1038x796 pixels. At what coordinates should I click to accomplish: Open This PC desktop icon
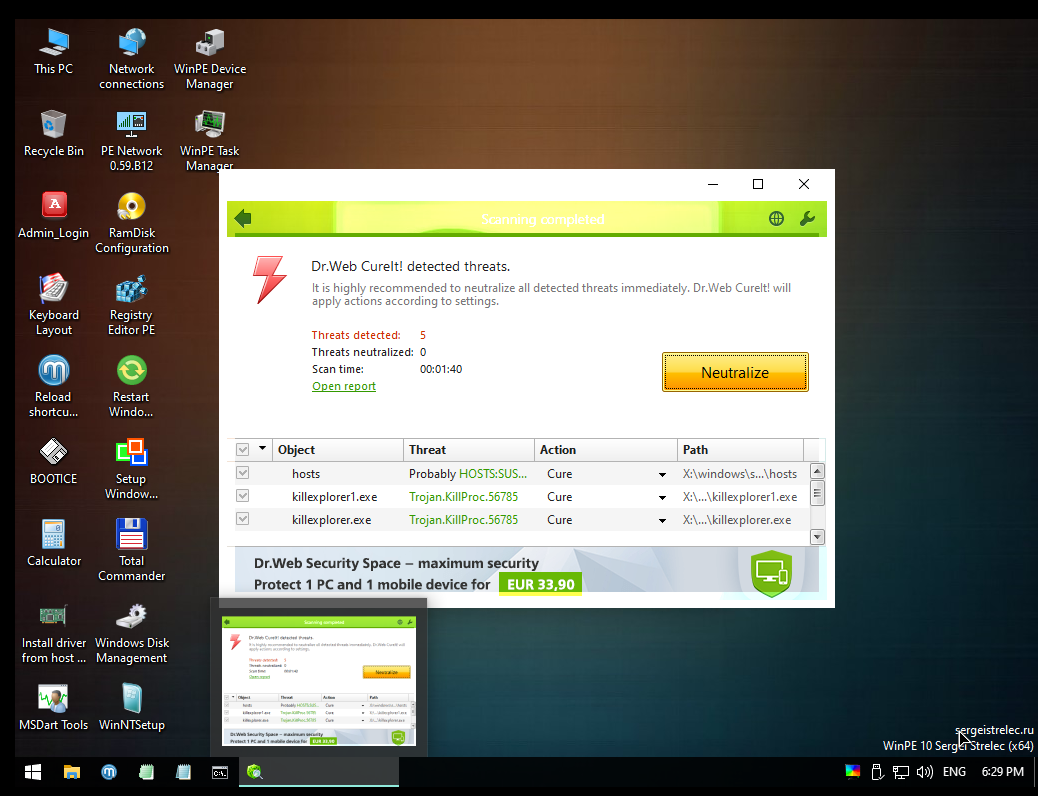click(x=54, y=52)
